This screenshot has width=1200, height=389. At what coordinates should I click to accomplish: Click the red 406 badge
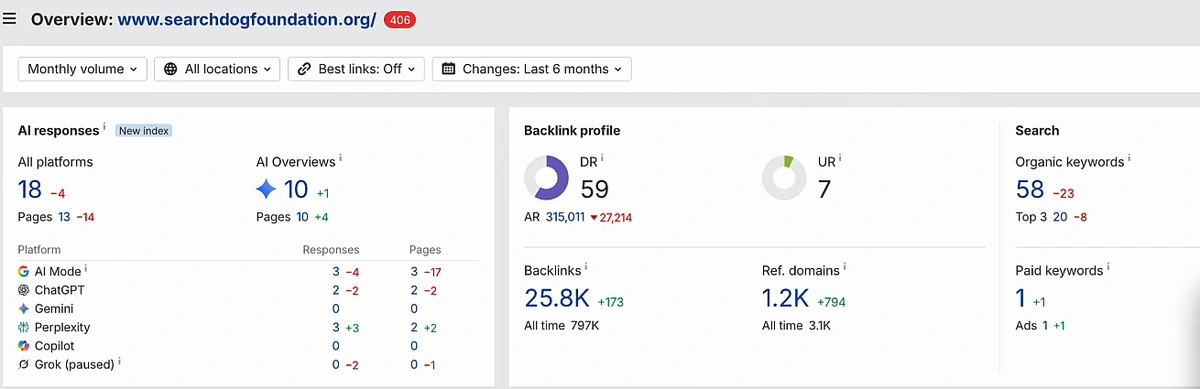tap(400, 19)
